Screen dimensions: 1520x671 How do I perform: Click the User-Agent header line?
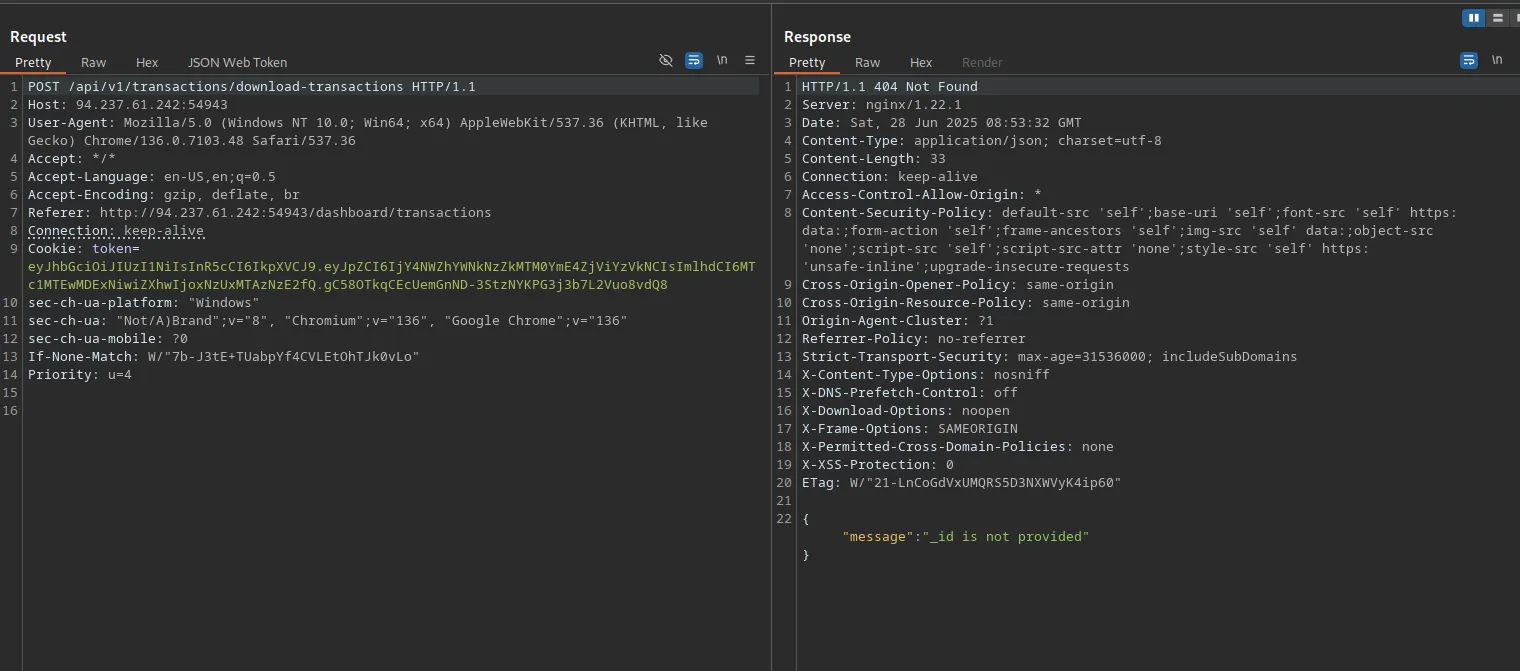368,132
